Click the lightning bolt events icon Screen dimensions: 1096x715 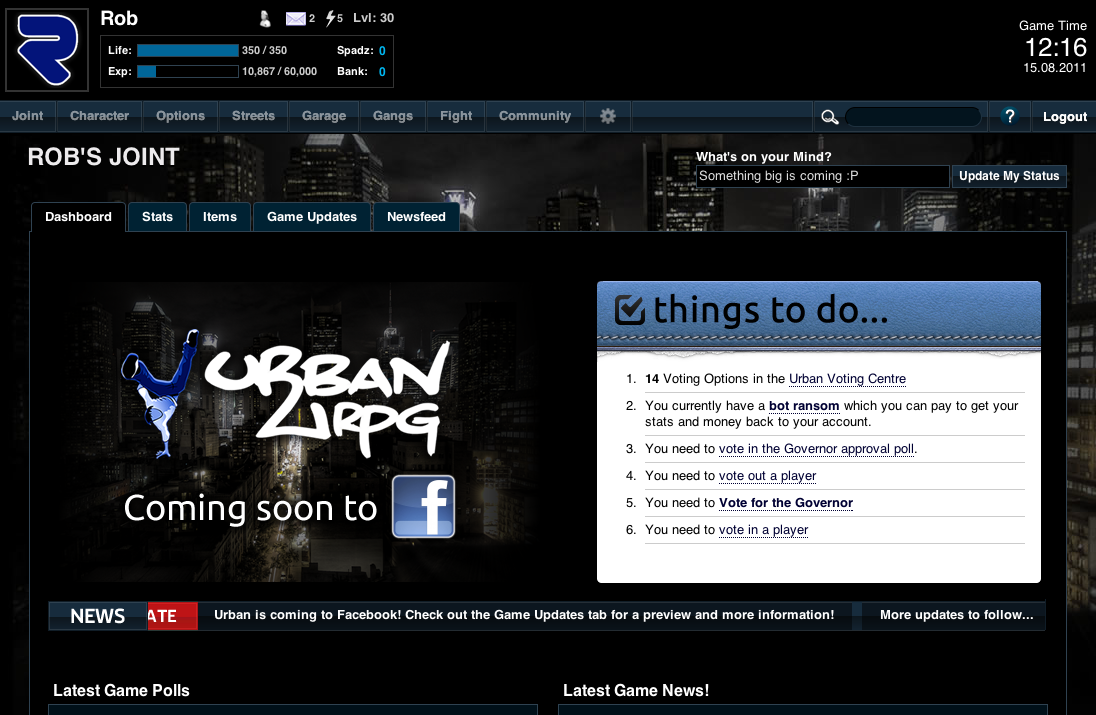pyautogui.click(x=331, y=18)
